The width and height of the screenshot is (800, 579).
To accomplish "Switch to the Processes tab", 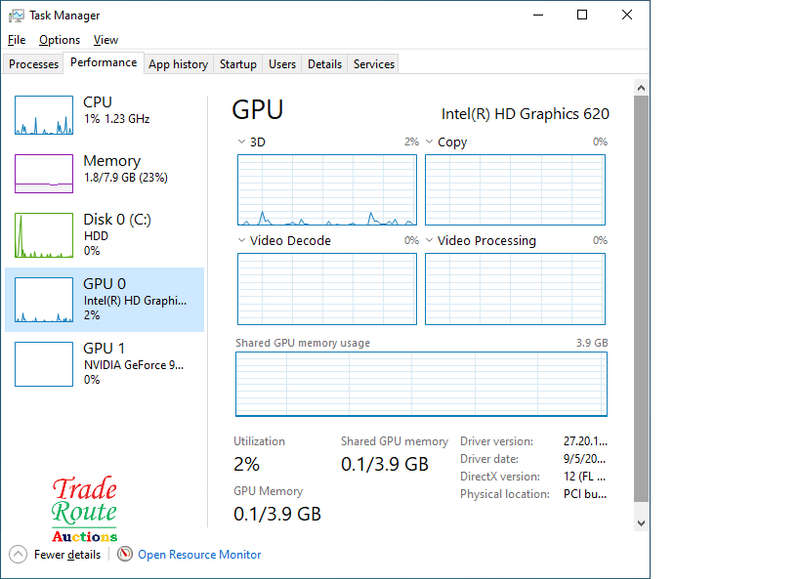I will coord(34,64).
